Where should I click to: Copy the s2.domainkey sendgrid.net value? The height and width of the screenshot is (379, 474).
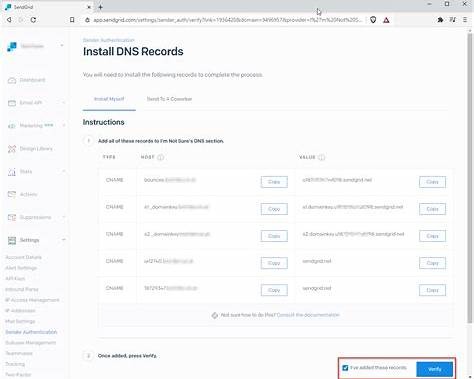coord(432,236)
